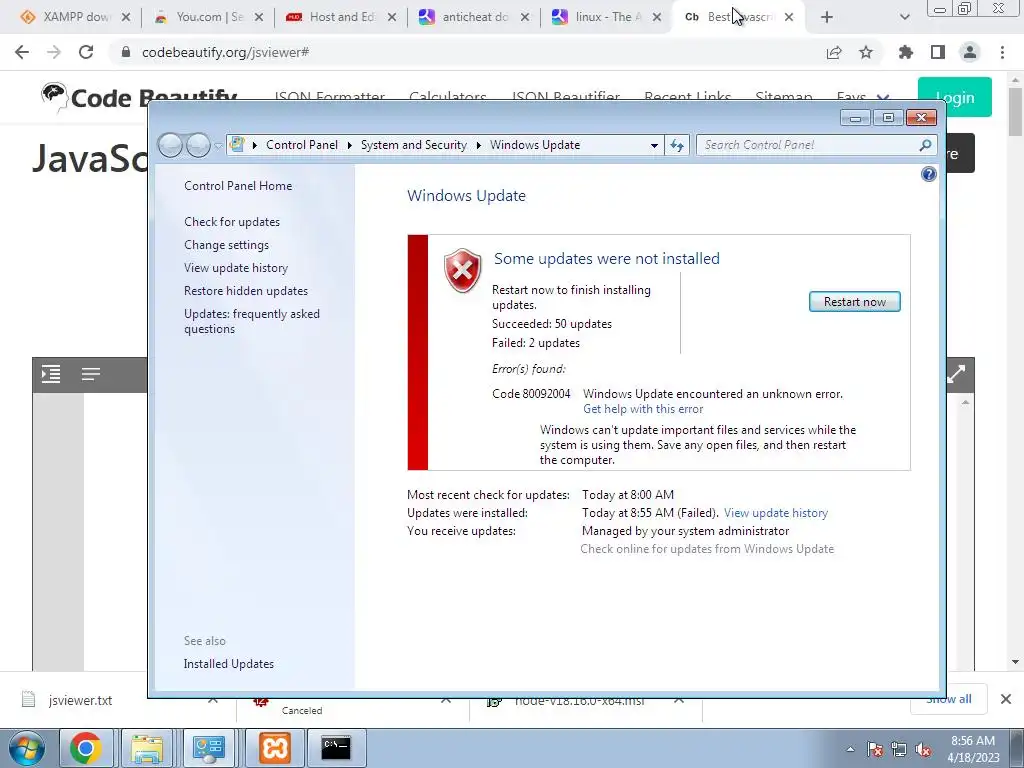This screenshot has height=768, width=1024.
Task: Click the Control Panel forward arrow button
Action: coord(198,145)
